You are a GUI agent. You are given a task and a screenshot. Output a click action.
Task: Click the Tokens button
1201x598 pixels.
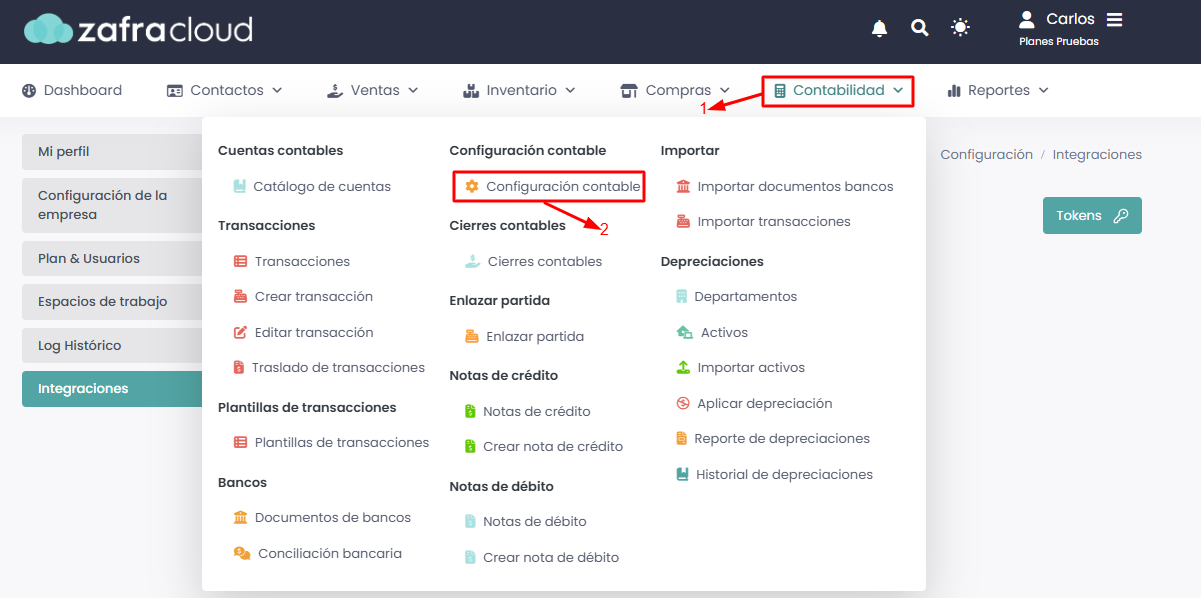(1092, 215)
